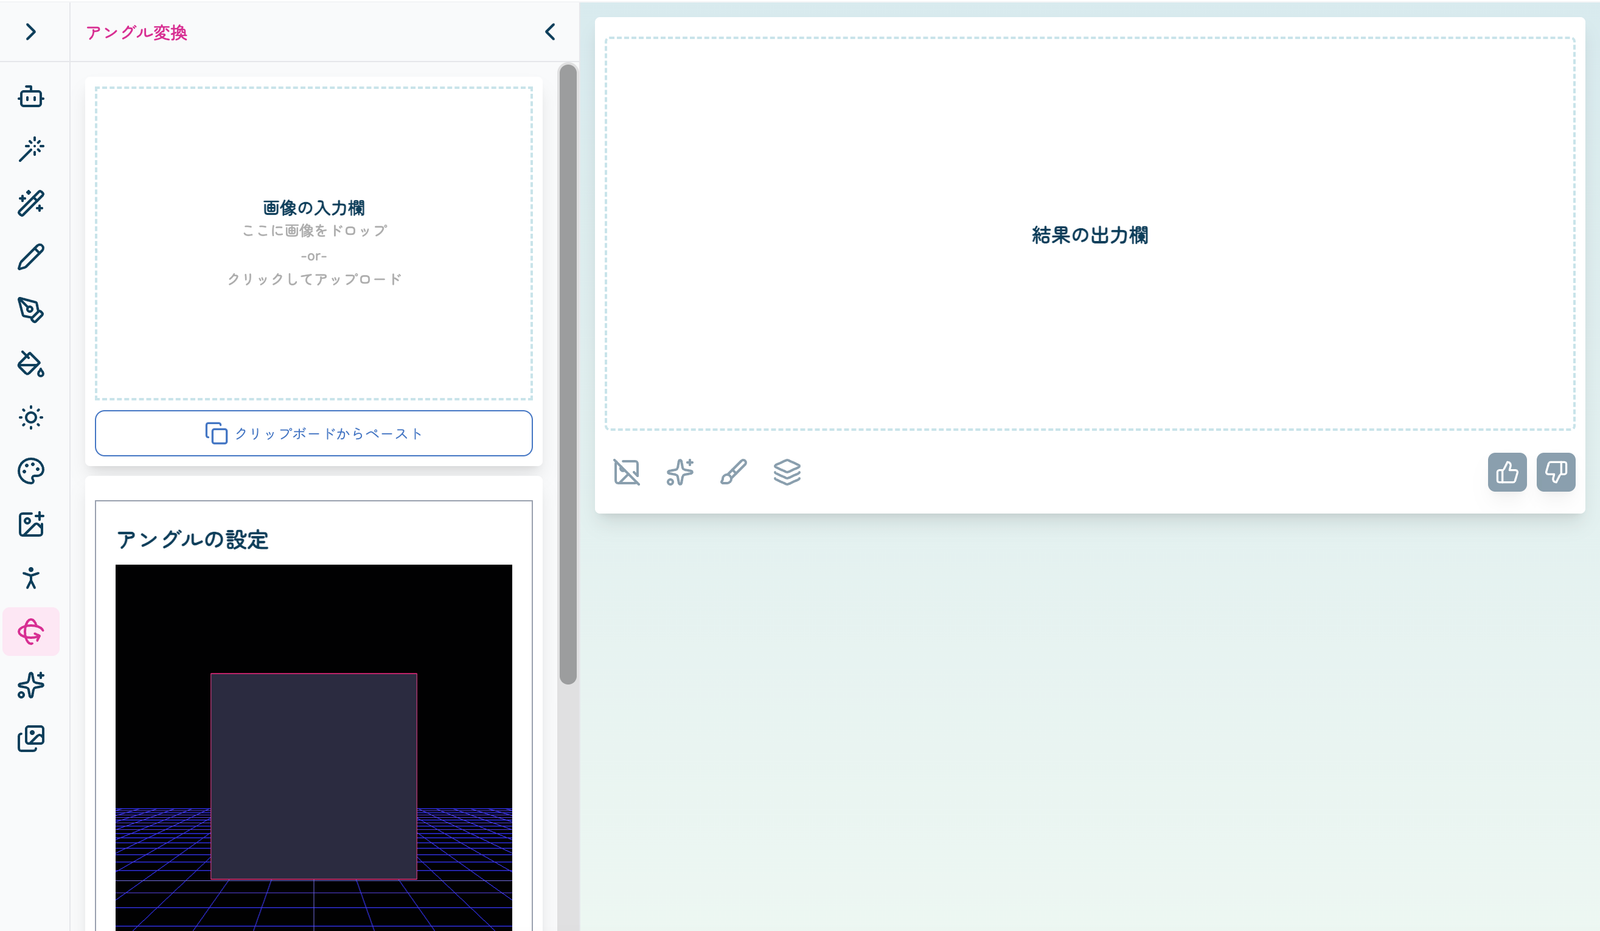Open the image add tool
1600x931 pixels.
pyautogui.click(x=31, y=525)
